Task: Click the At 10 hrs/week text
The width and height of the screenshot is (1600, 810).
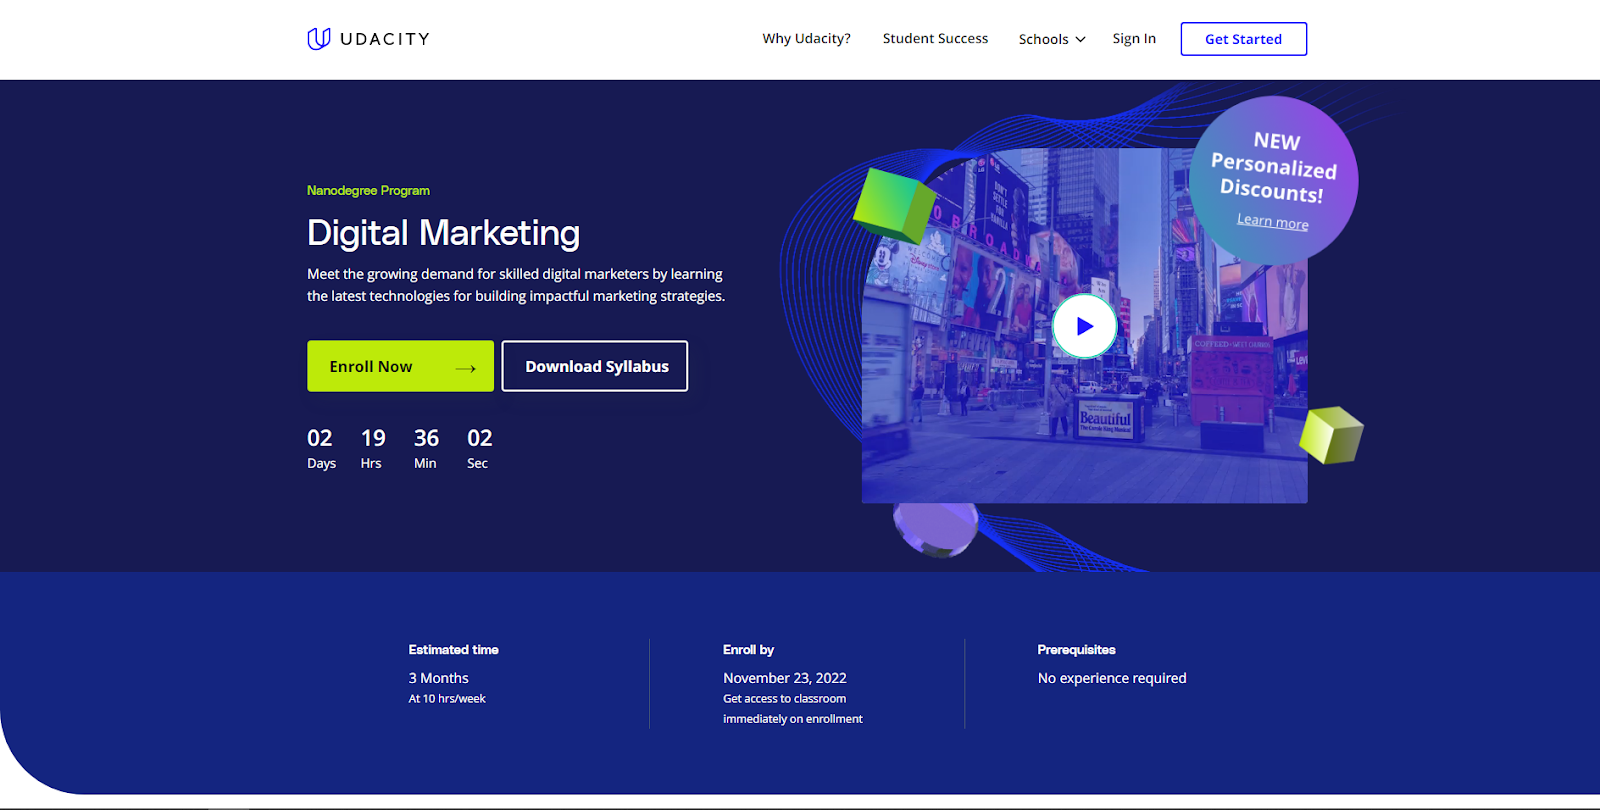Action: point(447,699)
